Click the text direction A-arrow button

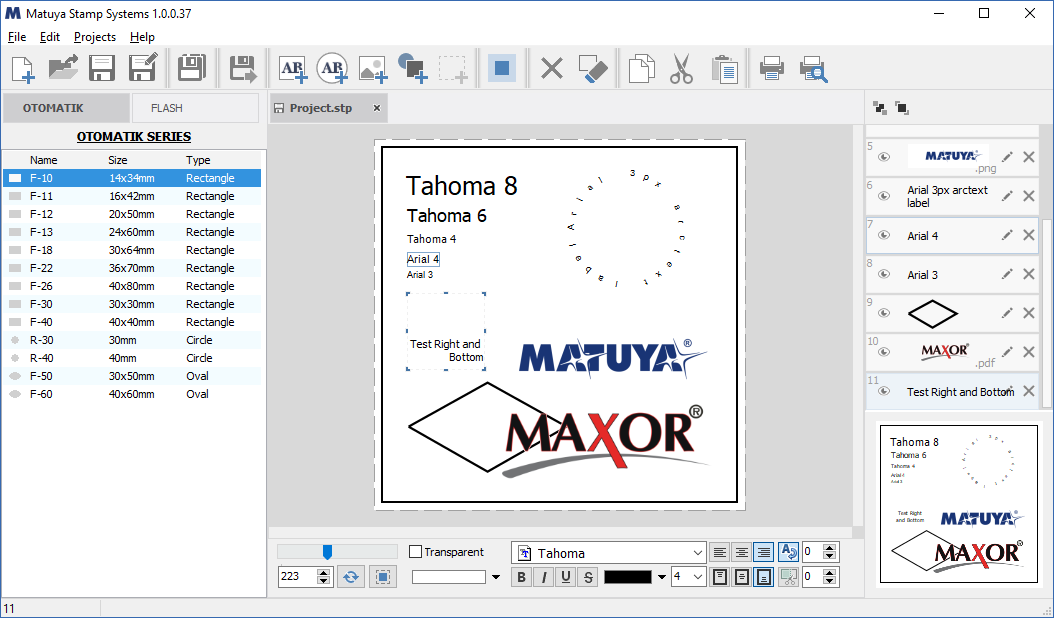(788, 552)
